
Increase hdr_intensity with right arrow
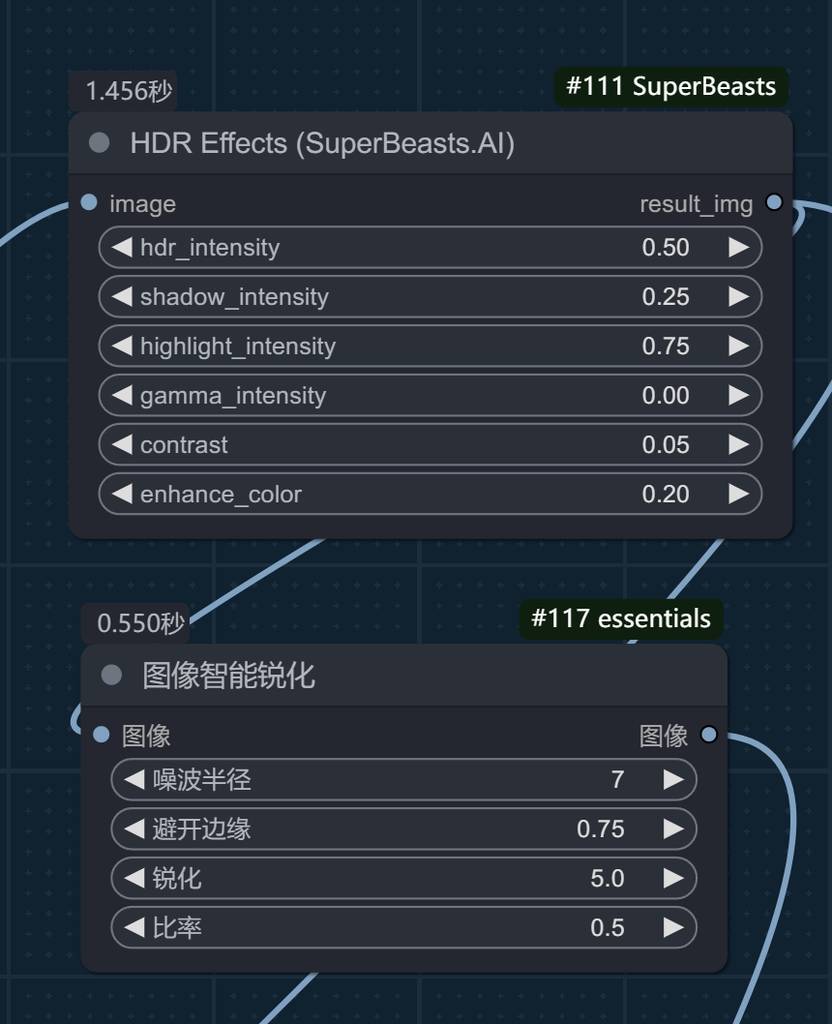(738, 247)
